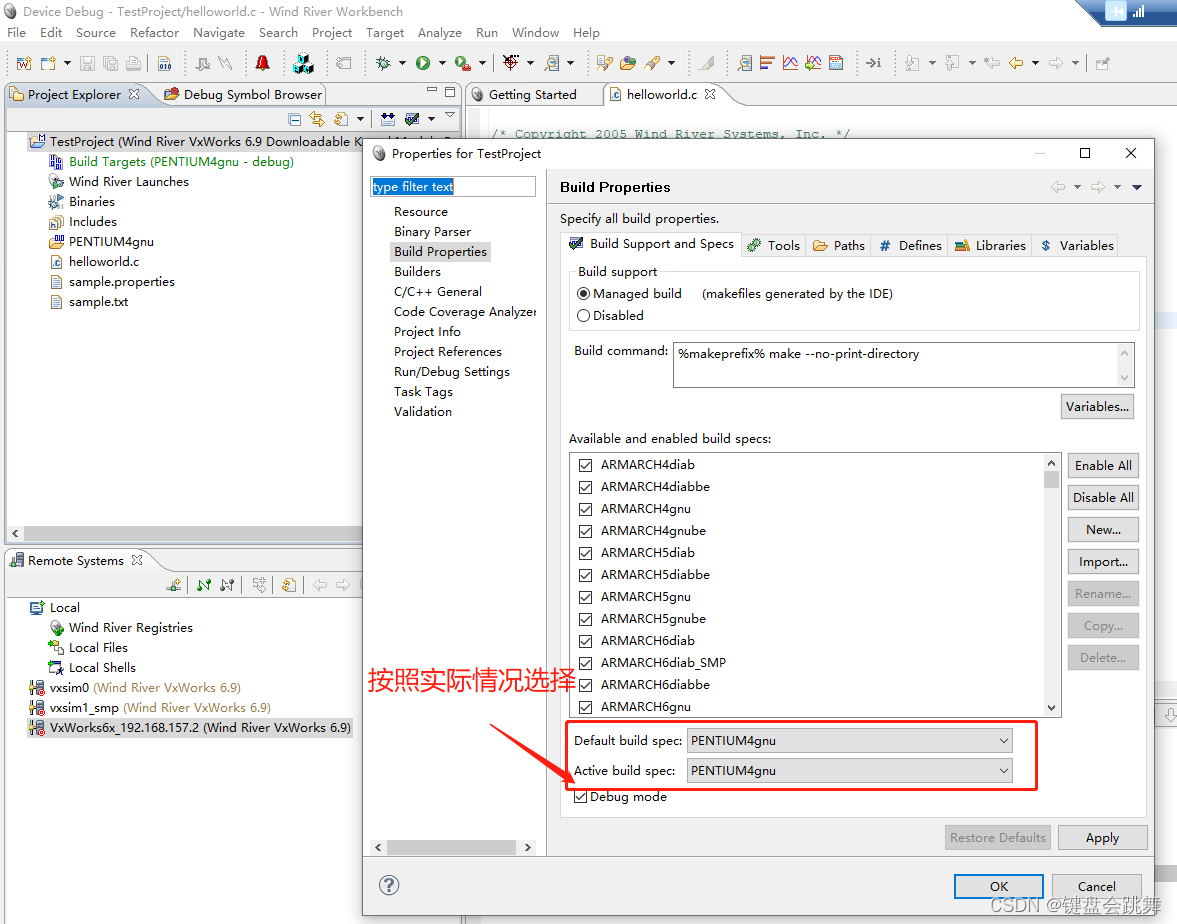This screenshot has height=924, width=1177.
Task: Click the Print toolbar icon
Action: (133, 62)
